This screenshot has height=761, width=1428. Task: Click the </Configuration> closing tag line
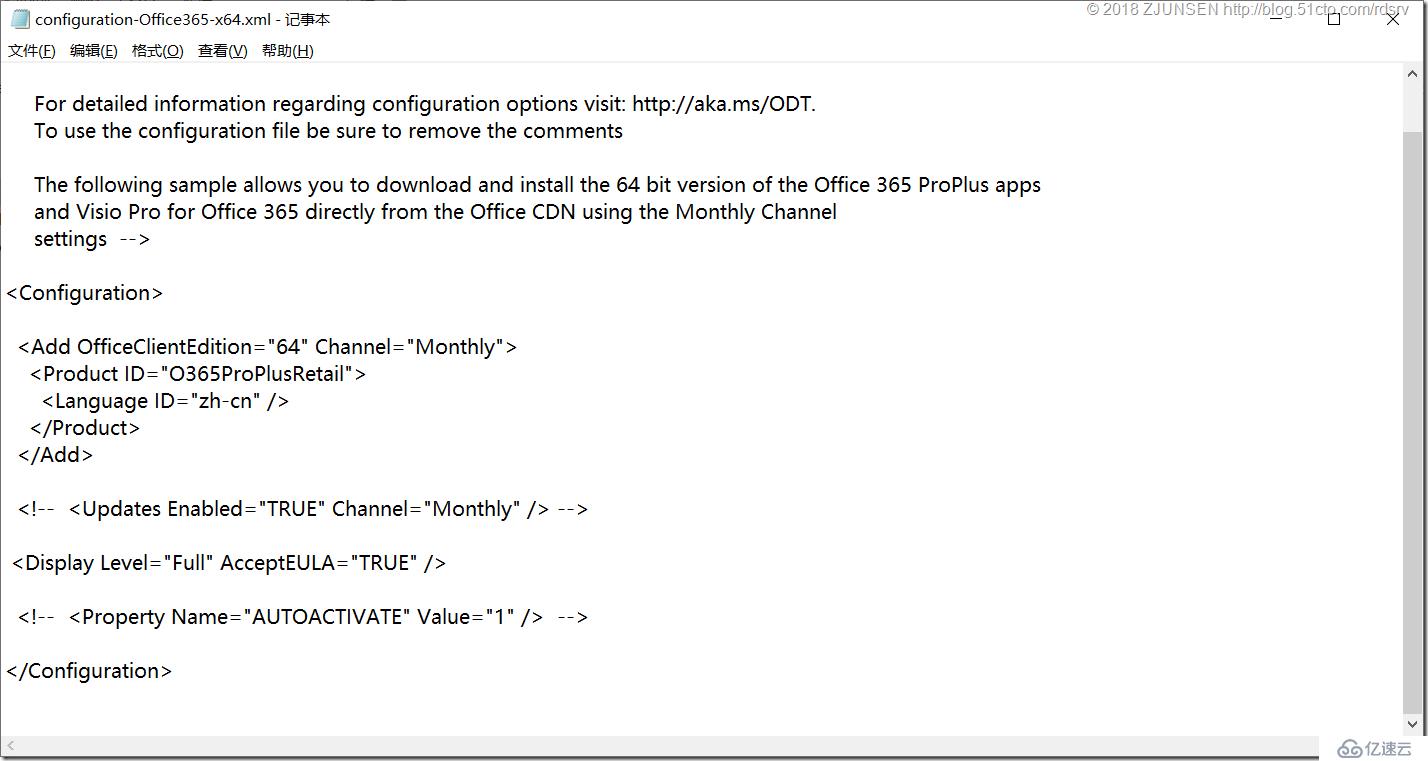pos(89,671)
